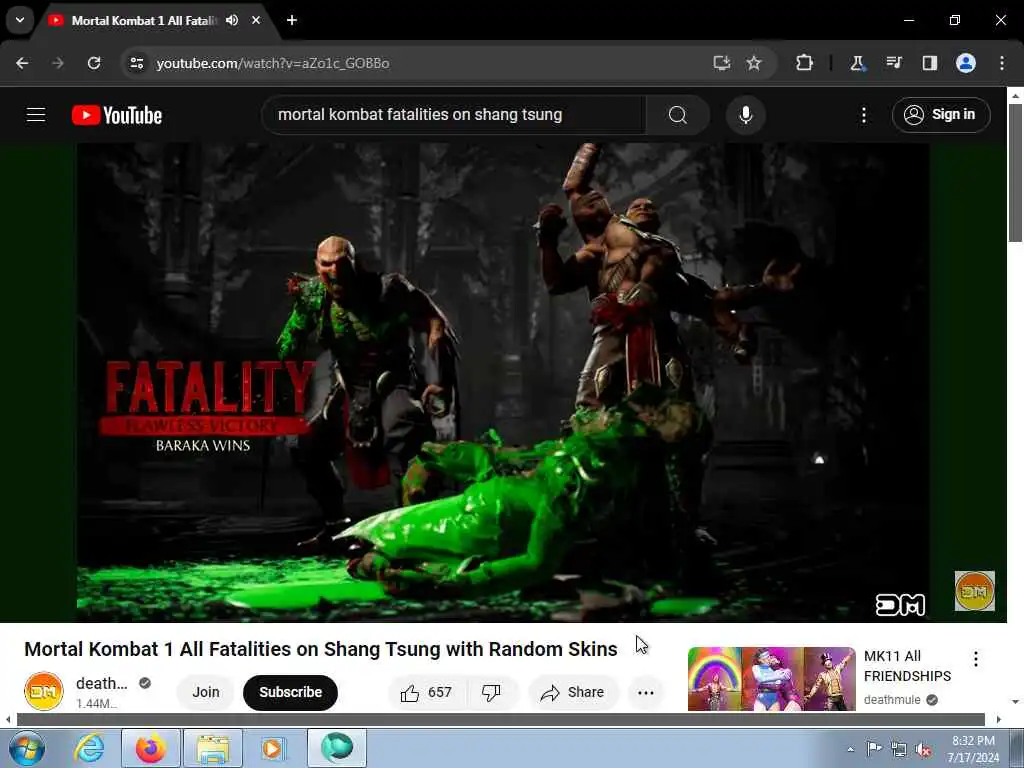The width and height of the screenshot is (1024, 768).
Task: Open a new tab with the plus button
Action: [292, 20]
